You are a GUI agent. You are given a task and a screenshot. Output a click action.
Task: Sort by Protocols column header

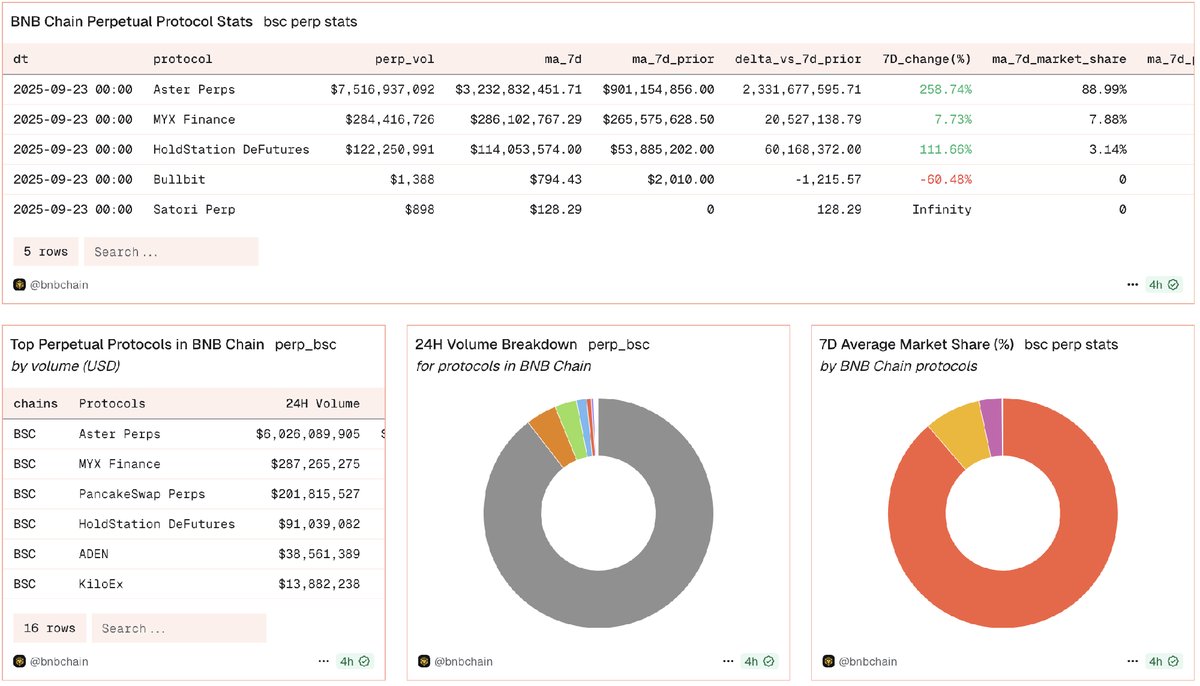(x=112, y=404)
